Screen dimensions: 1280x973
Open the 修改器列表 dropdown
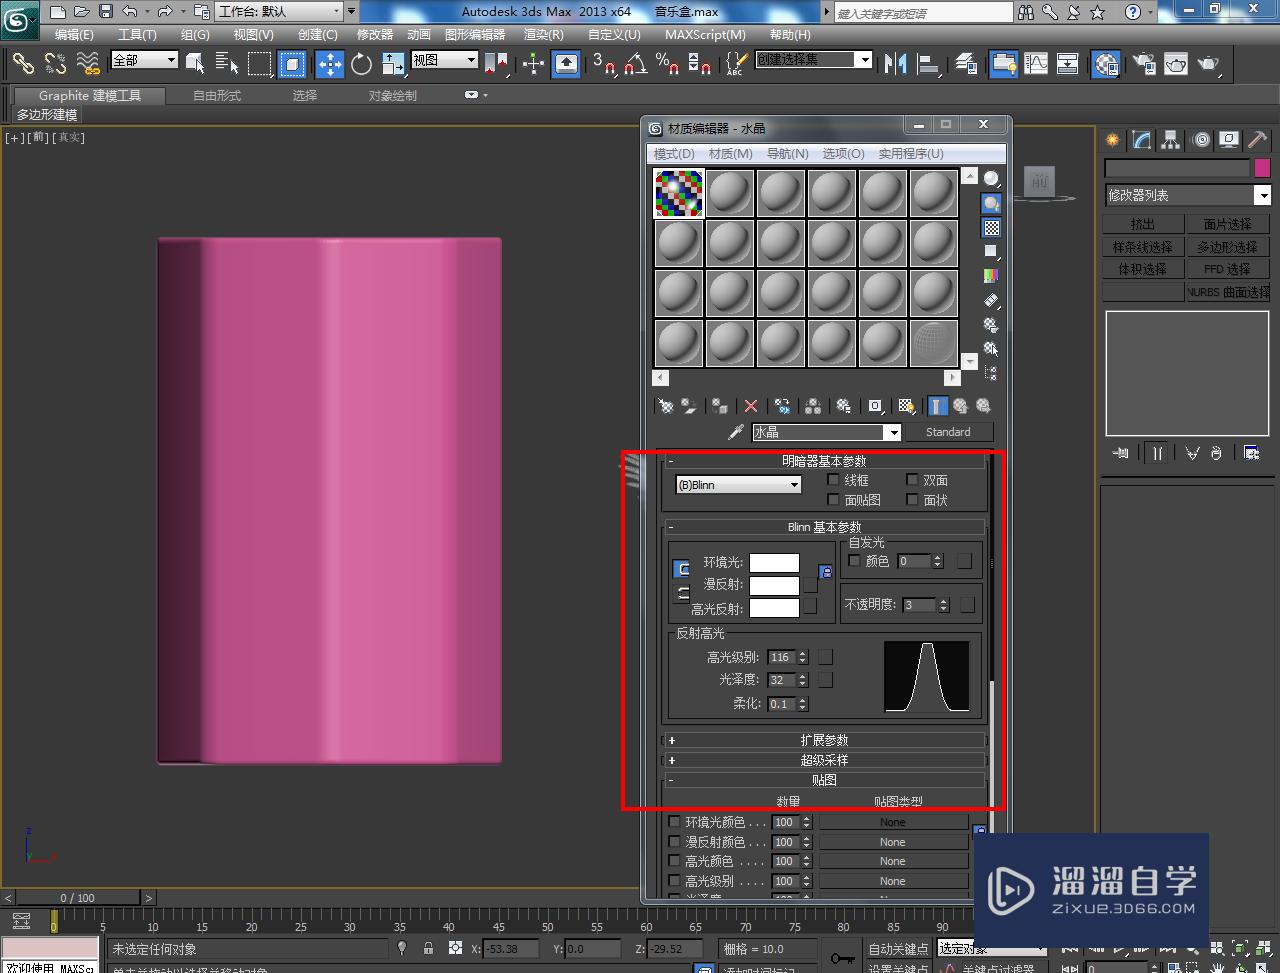click(1187, 195)
